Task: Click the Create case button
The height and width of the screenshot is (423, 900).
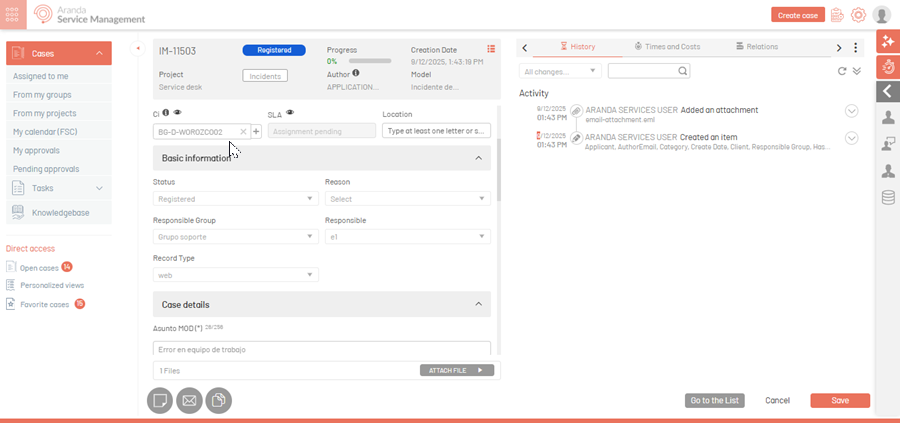Action: pos(798,15)
